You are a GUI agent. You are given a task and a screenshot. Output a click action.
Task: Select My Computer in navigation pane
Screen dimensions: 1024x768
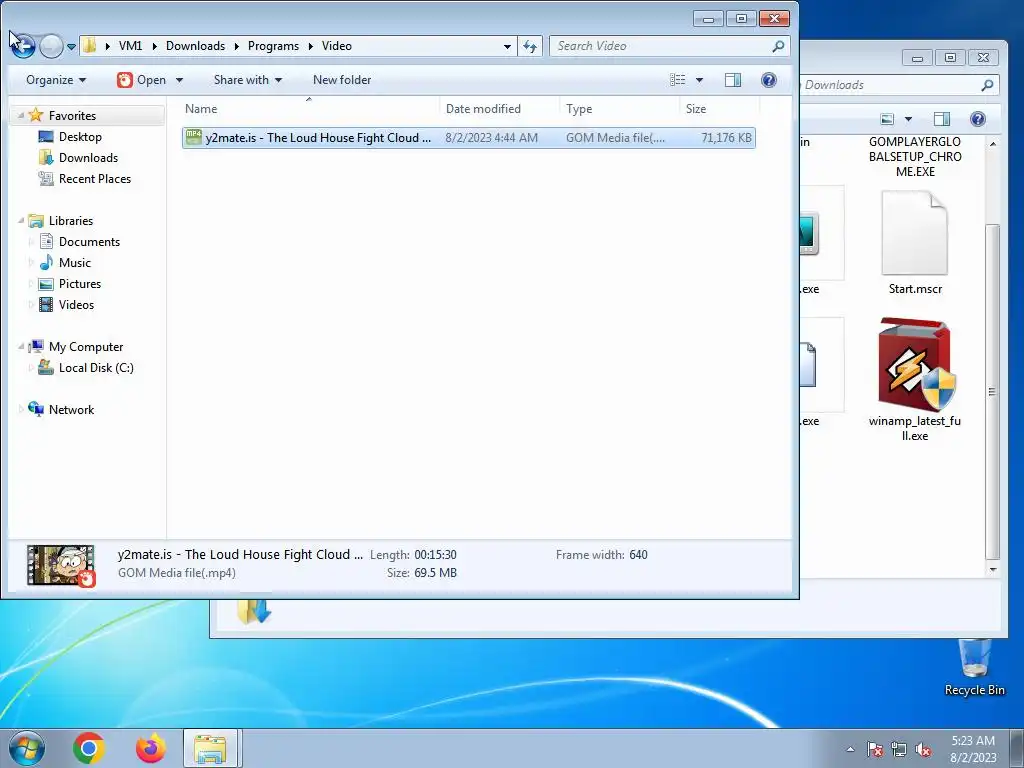86,347
